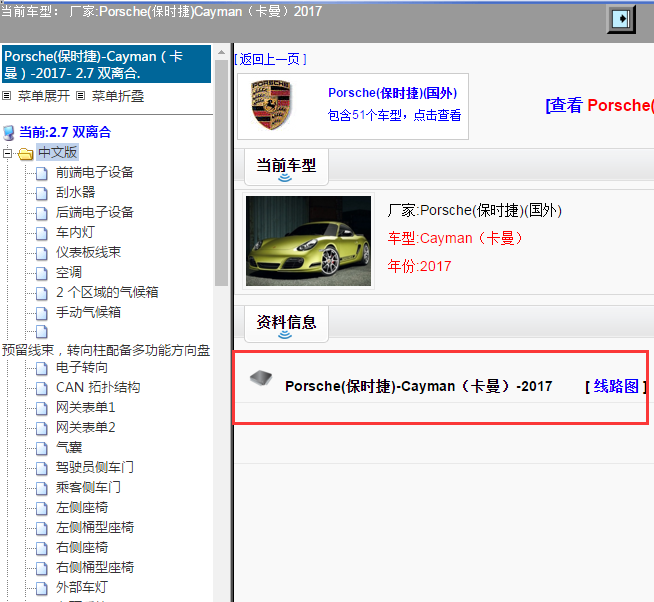Click the page icon for 乘客侧车门
The width and height of the screenshot is (654, 602).
click(x=41, y=489)
